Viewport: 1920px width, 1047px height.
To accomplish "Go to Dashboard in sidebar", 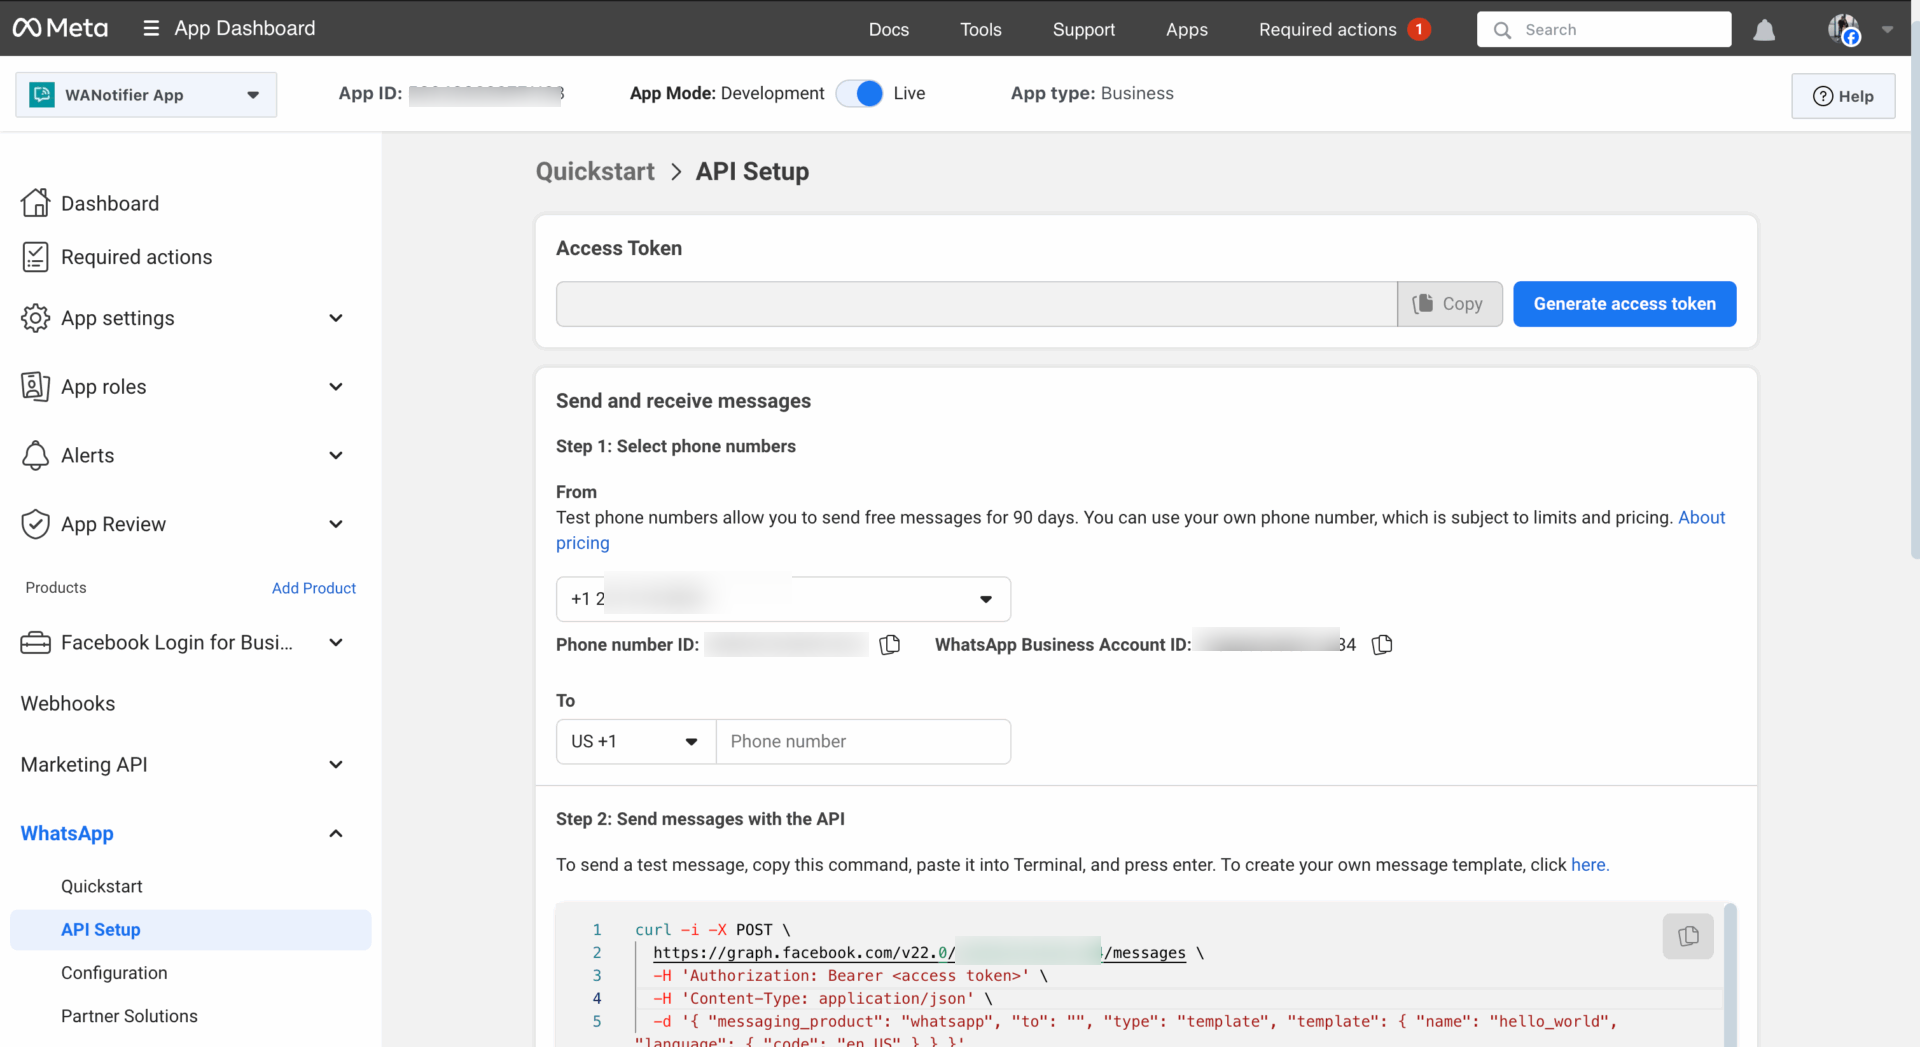I will coord(110,203).
